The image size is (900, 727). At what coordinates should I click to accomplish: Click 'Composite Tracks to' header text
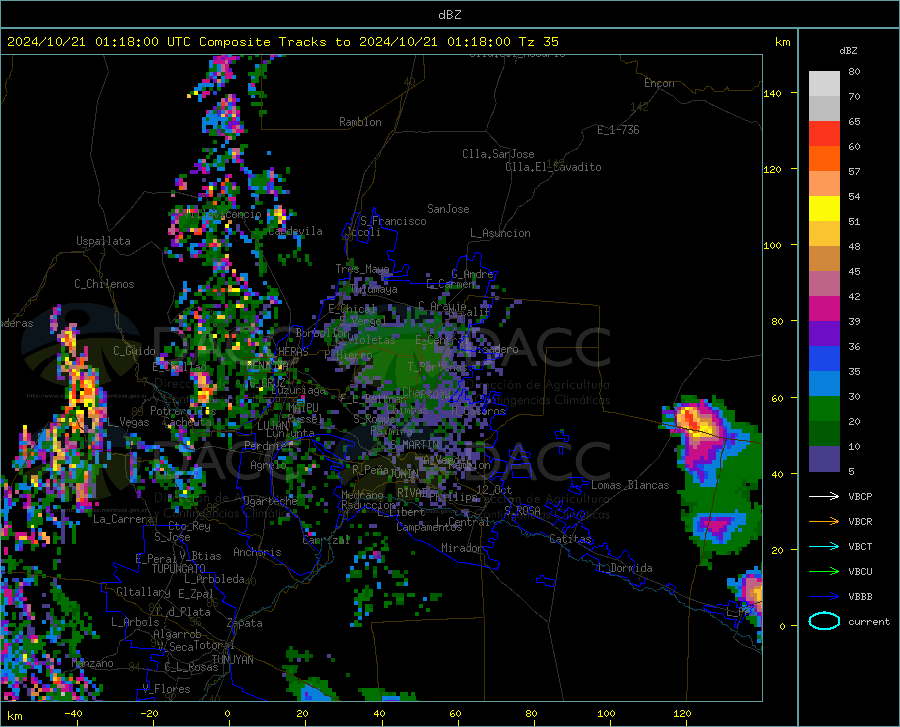tap(275, 42)
